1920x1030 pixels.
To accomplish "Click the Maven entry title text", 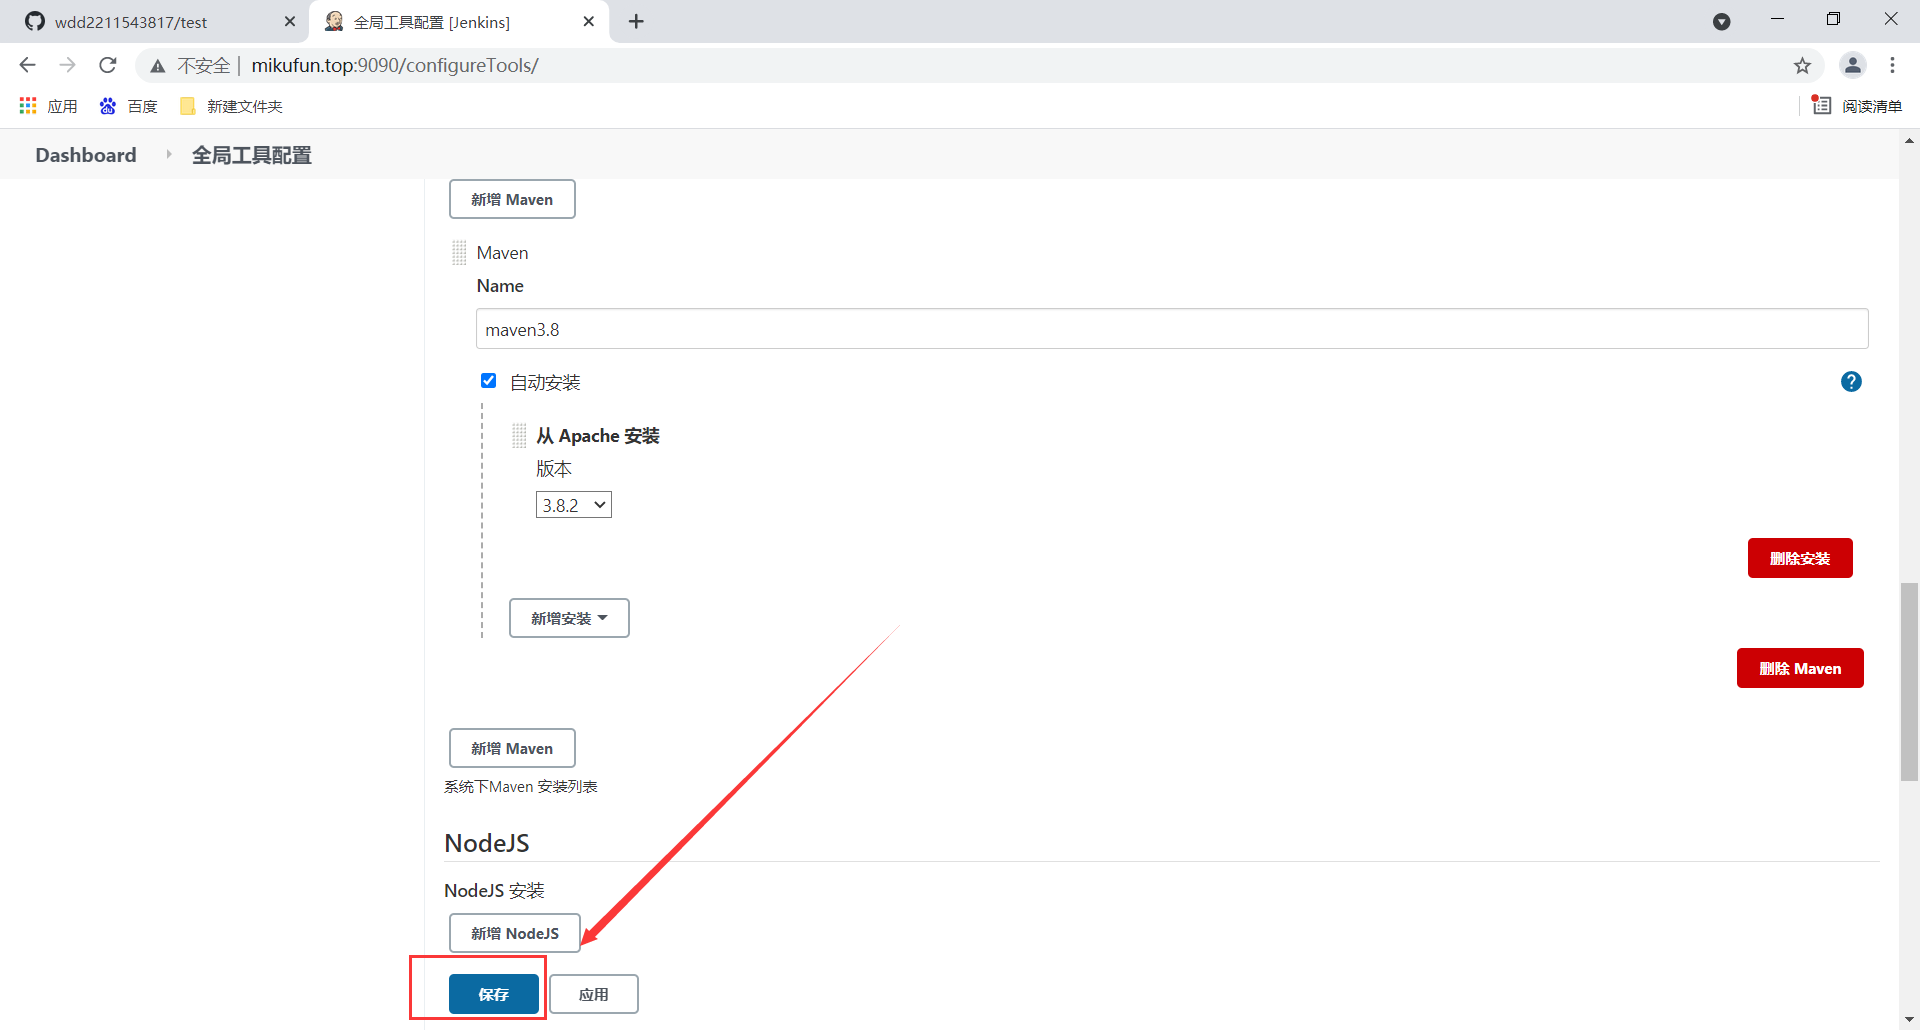I will tap(502, 253).
